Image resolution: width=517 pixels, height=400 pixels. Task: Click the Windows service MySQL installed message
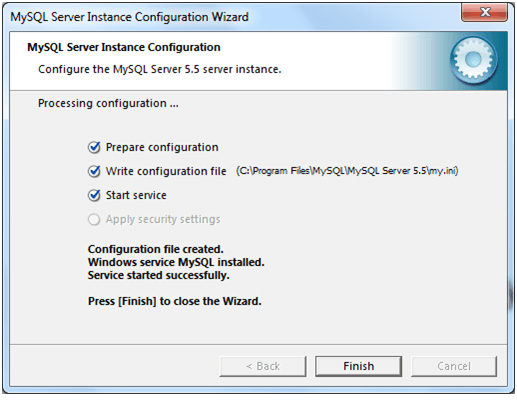pyautogui.click(x=176, y=262)
